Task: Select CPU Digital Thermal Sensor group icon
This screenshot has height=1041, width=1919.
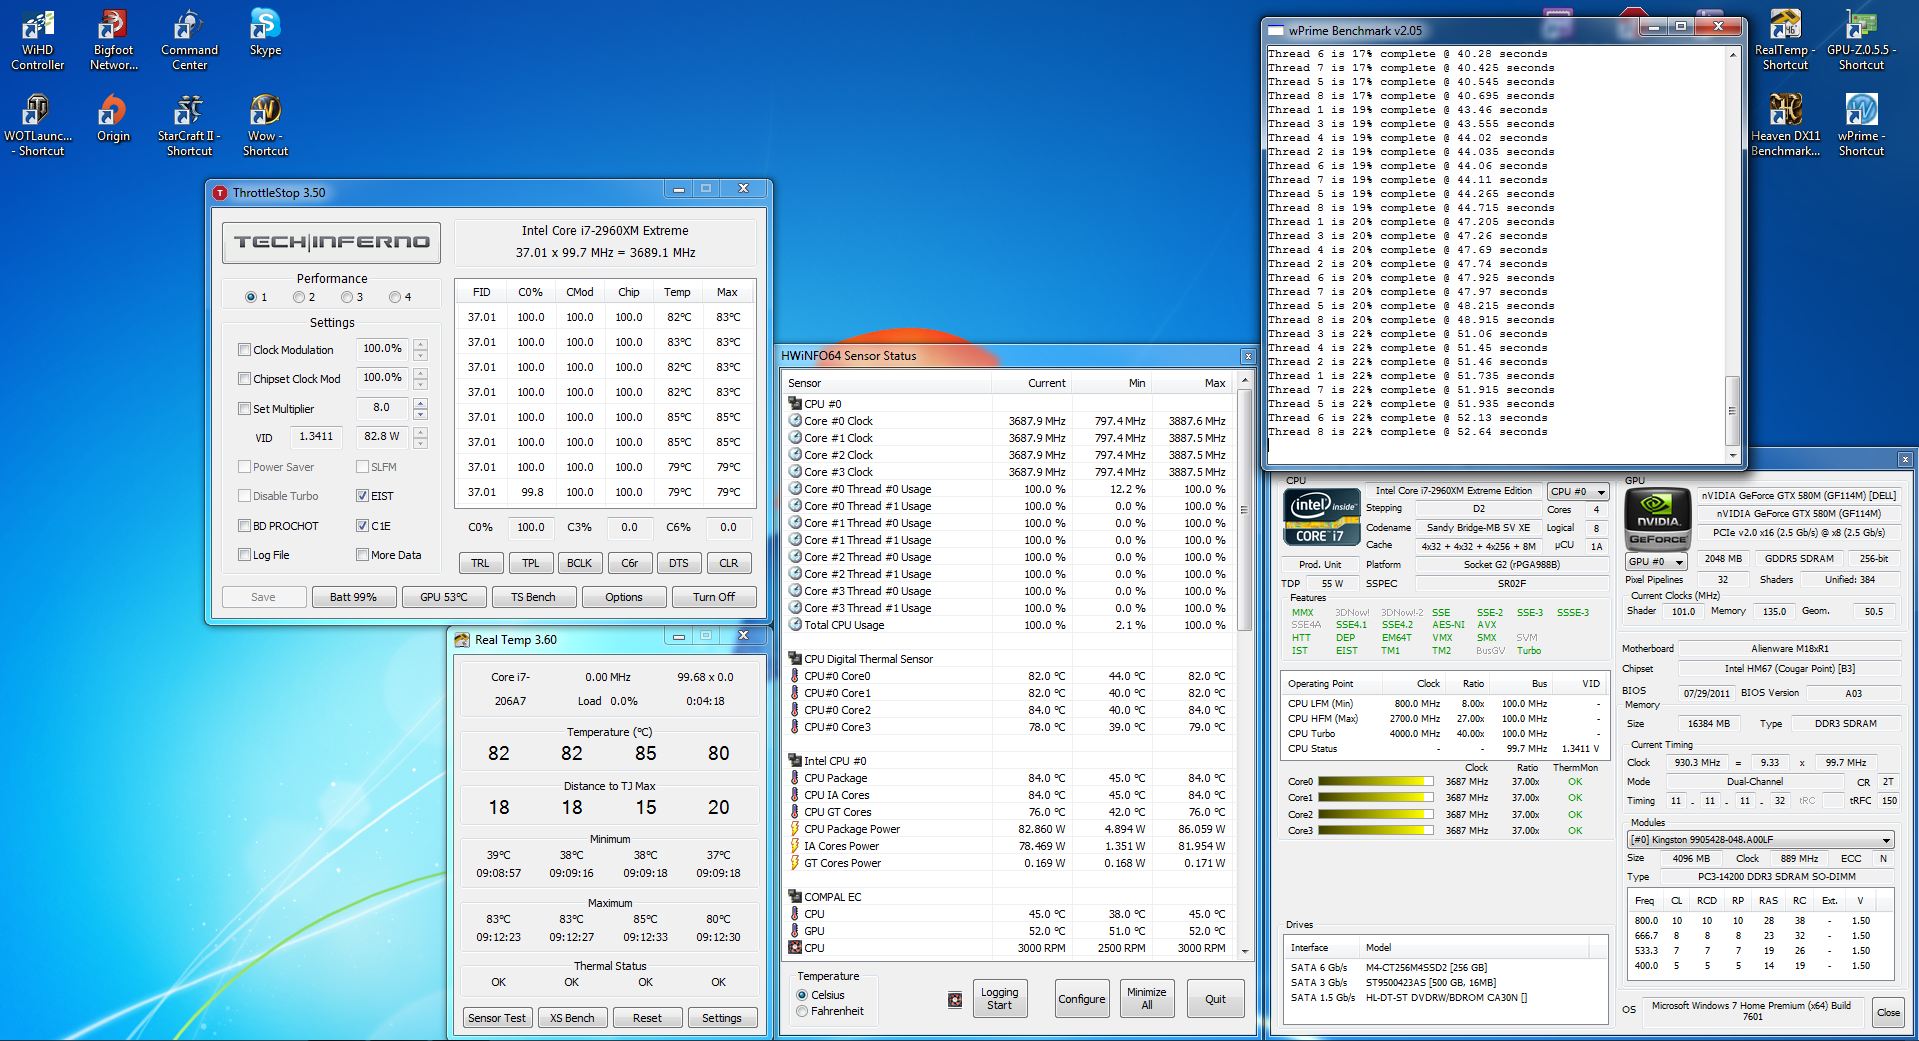Action: [795, 659]
